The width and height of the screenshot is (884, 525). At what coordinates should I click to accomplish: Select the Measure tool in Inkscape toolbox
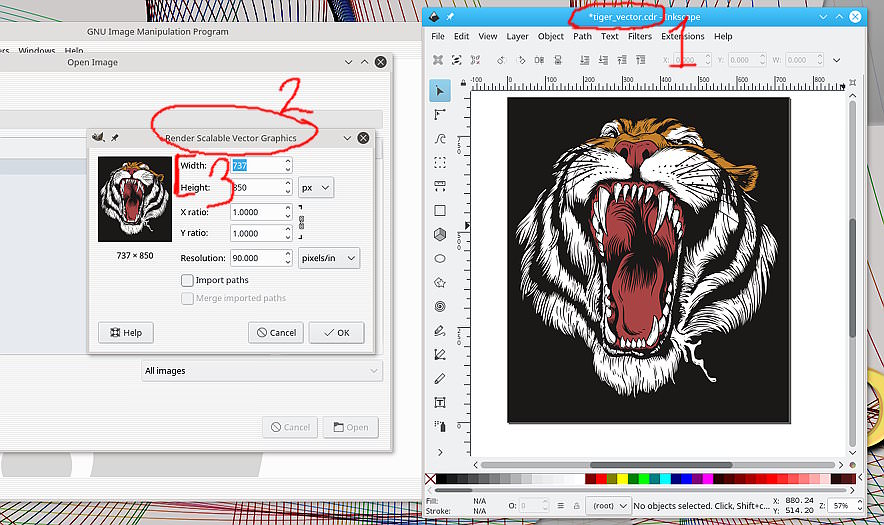(x=440, y=186)
